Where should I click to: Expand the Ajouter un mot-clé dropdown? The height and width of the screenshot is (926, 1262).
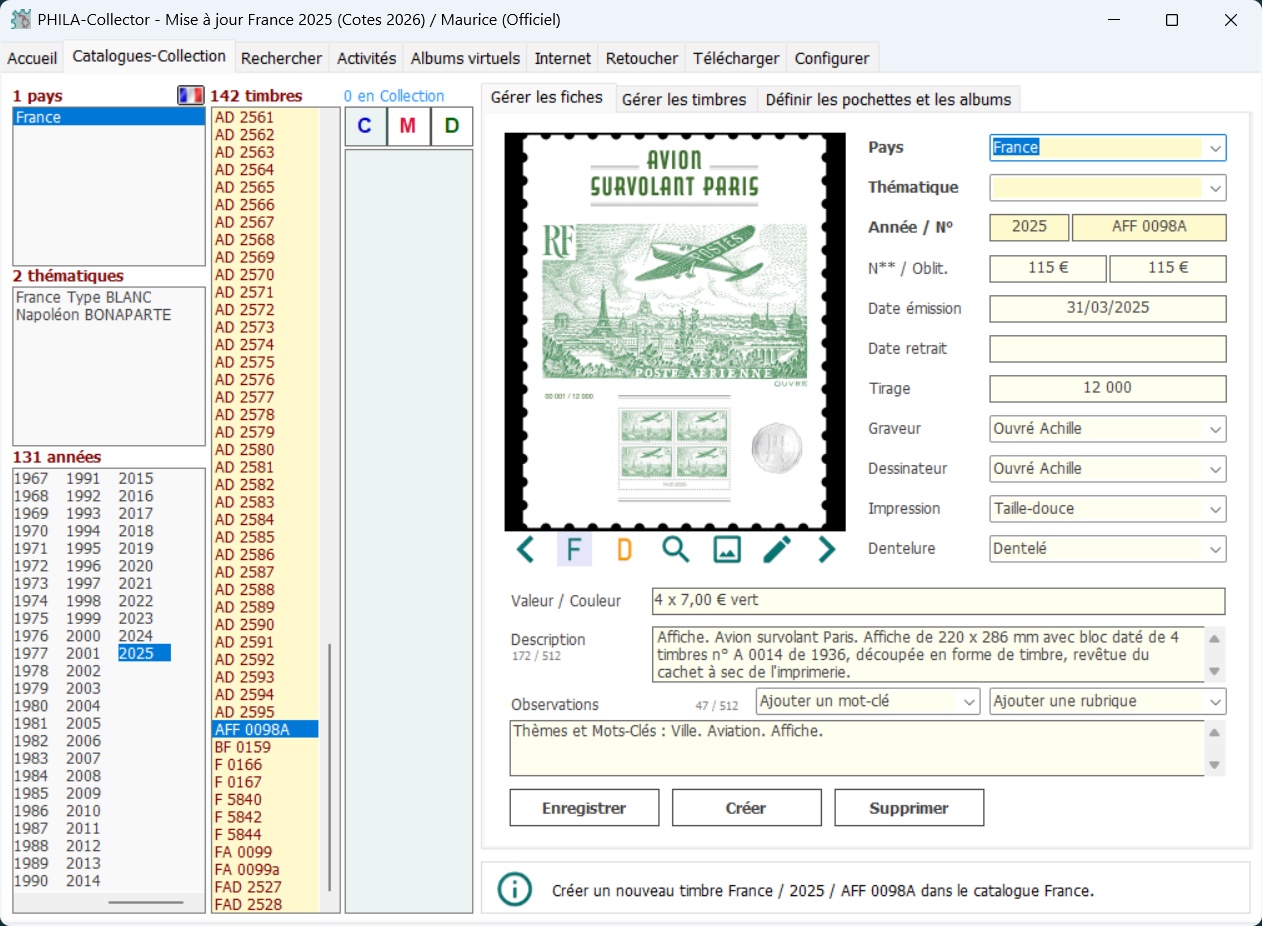click(968, 702)
